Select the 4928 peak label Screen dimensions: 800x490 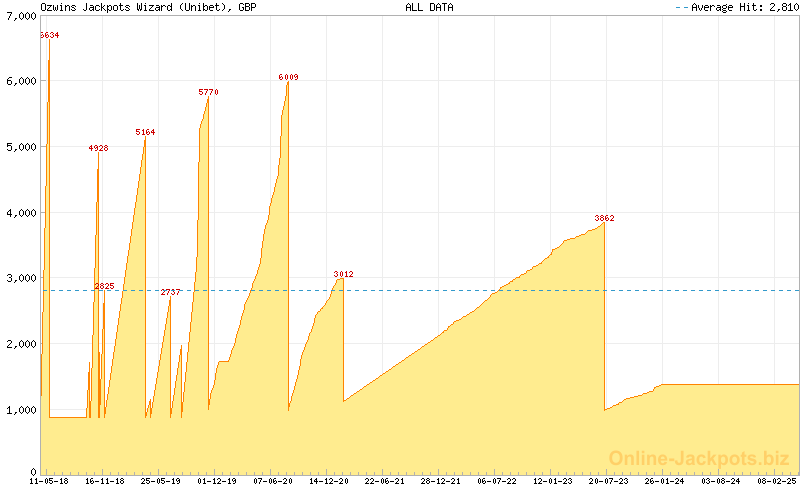coord(98,148)
